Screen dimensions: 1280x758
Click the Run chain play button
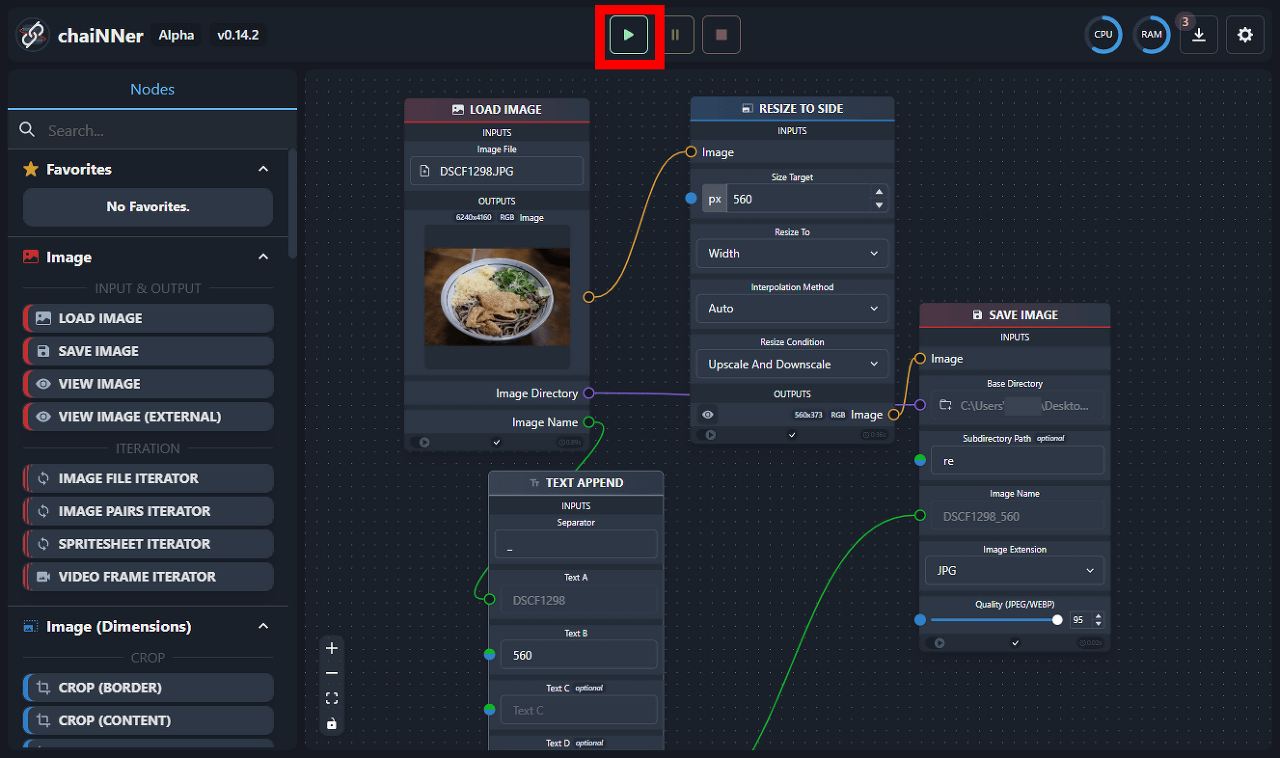click(629, 35)
